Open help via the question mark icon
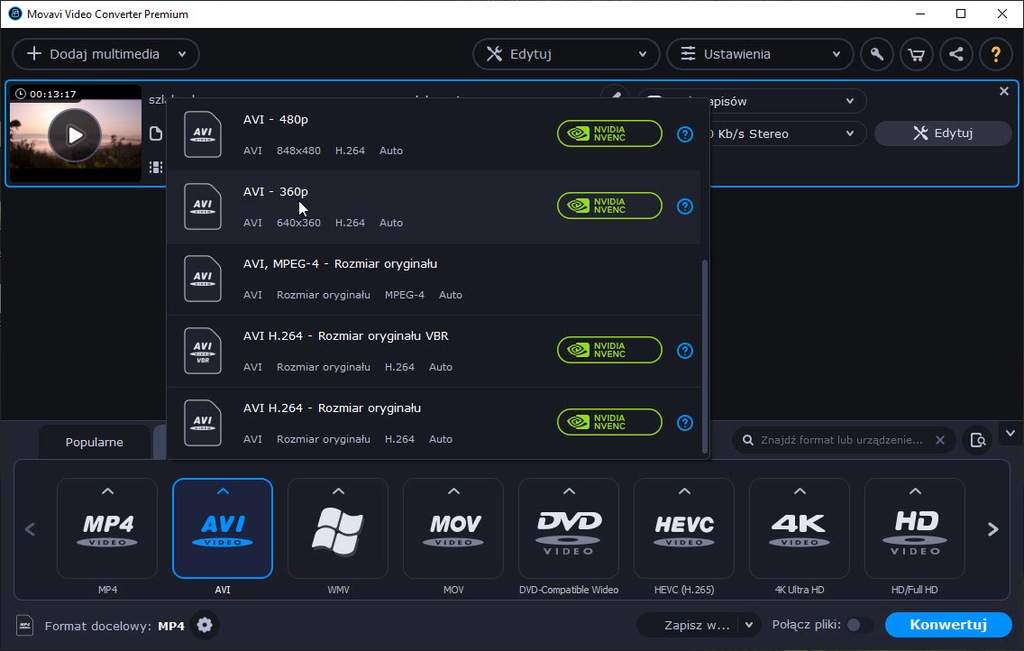The width and height of the screenshot is (1024, 651). [995, 54]
